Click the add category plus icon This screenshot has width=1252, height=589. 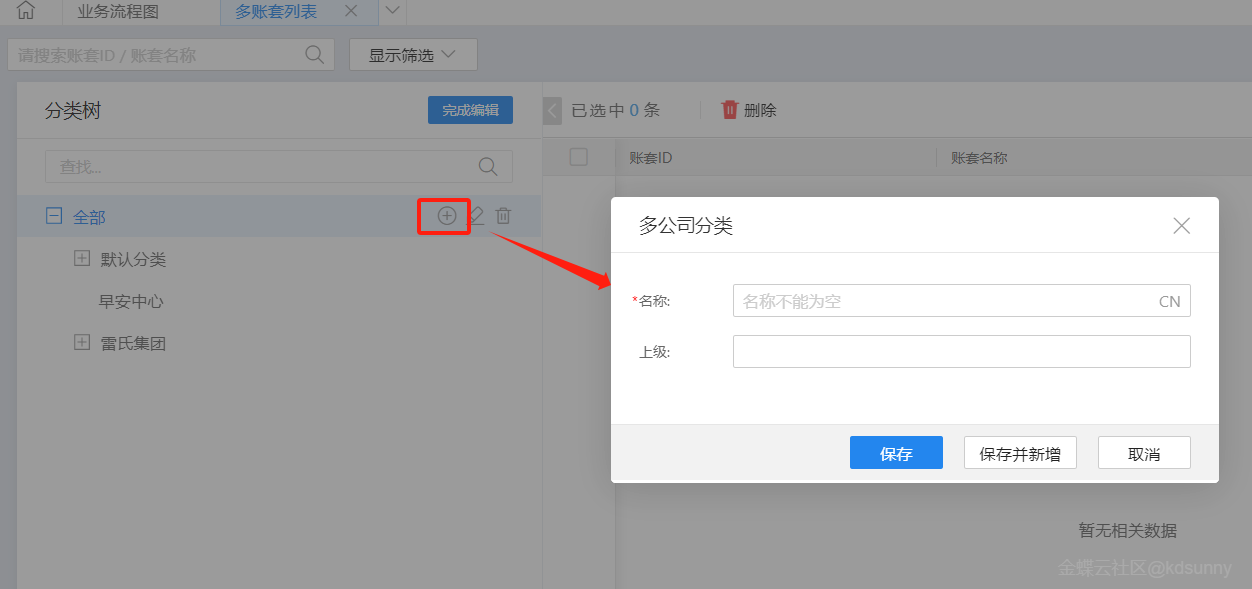[x=446, y=215]
